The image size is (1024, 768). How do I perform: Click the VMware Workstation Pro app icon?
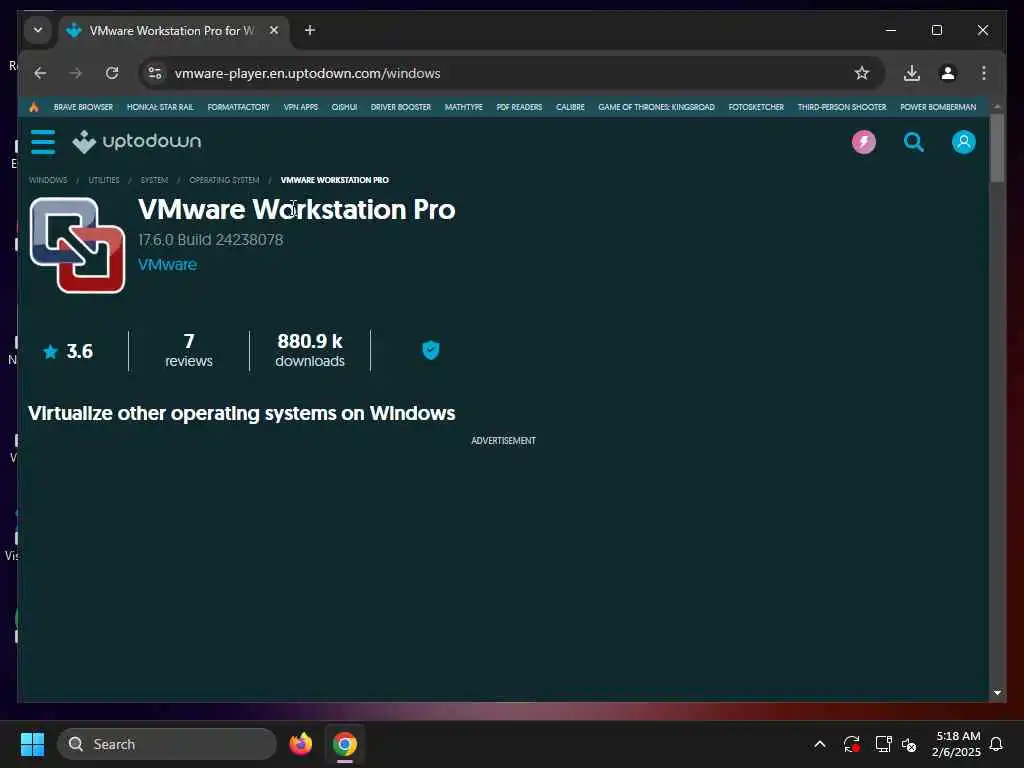[77, 245]
